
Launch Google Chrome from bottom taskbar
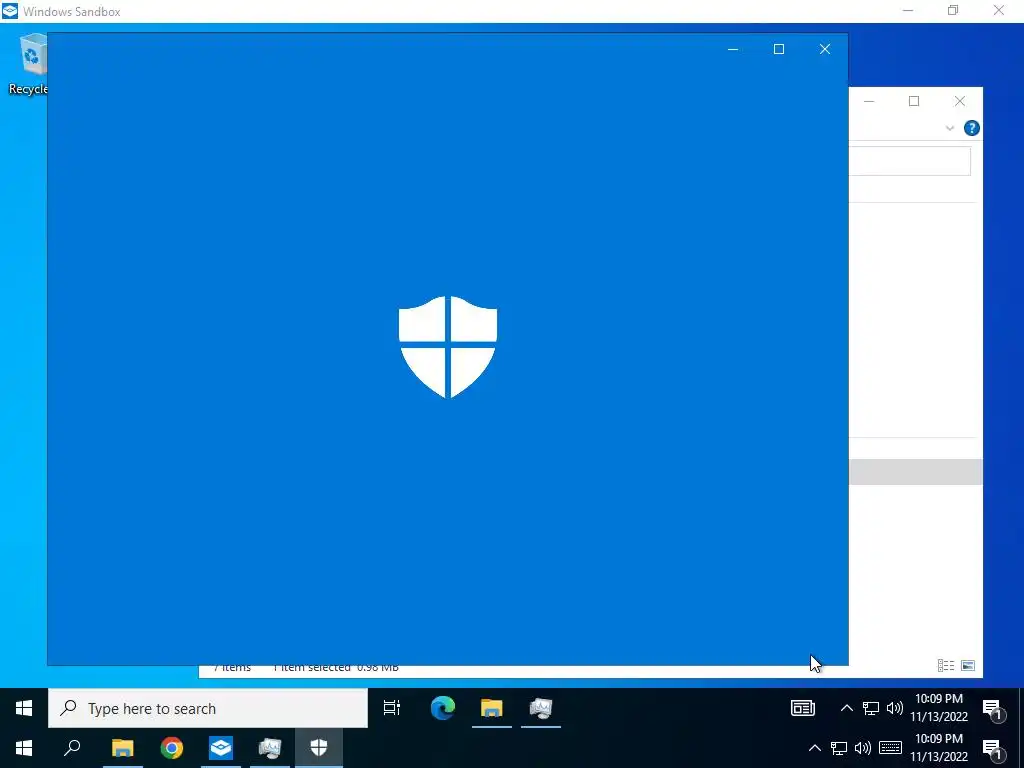click(172, 748)
